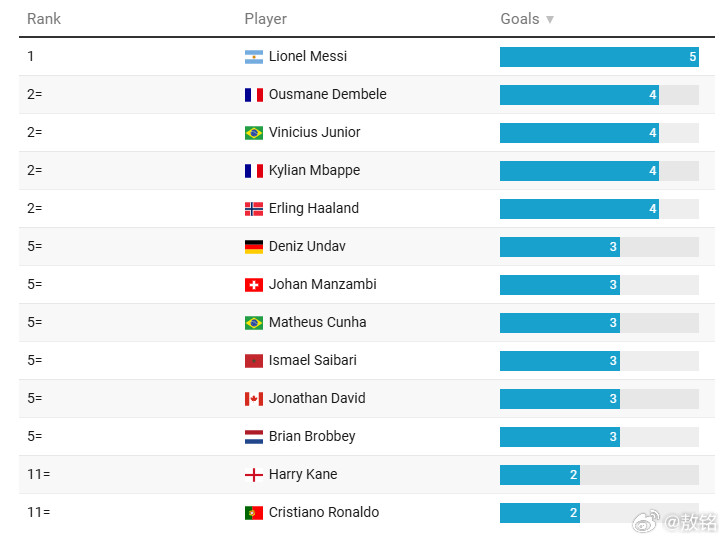Click the Weibo logo watermark
The image size is (726, 541).
pos(646,522)
